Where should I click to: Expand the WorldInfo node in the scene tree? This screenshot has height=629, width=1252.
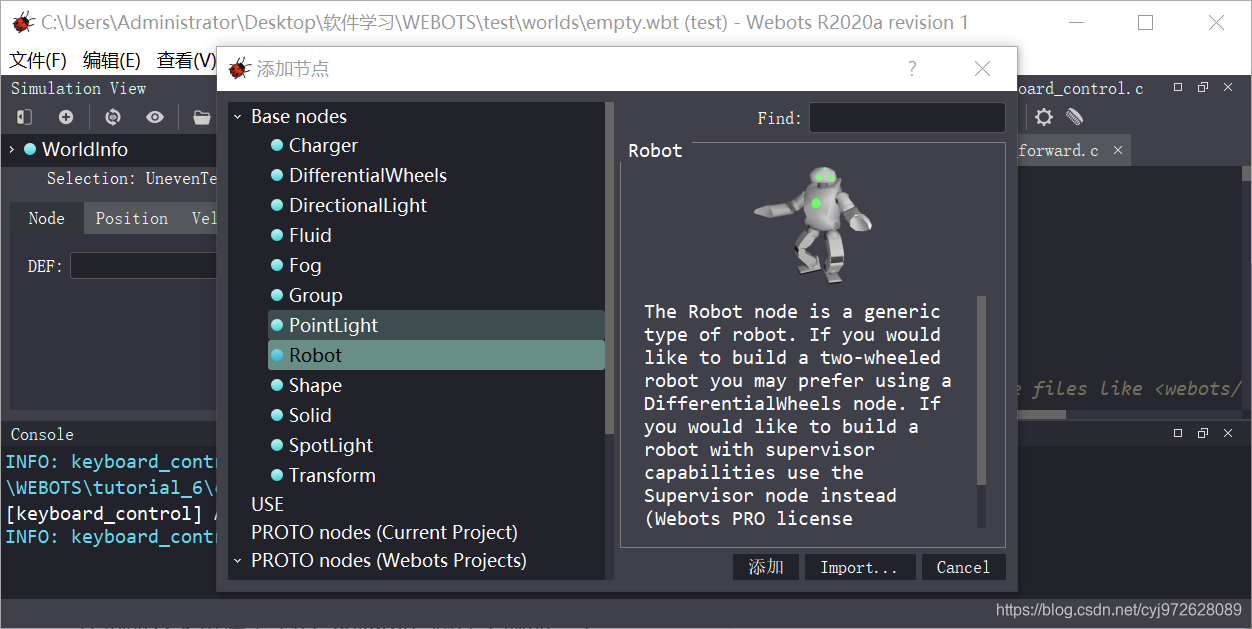[11, 150]
